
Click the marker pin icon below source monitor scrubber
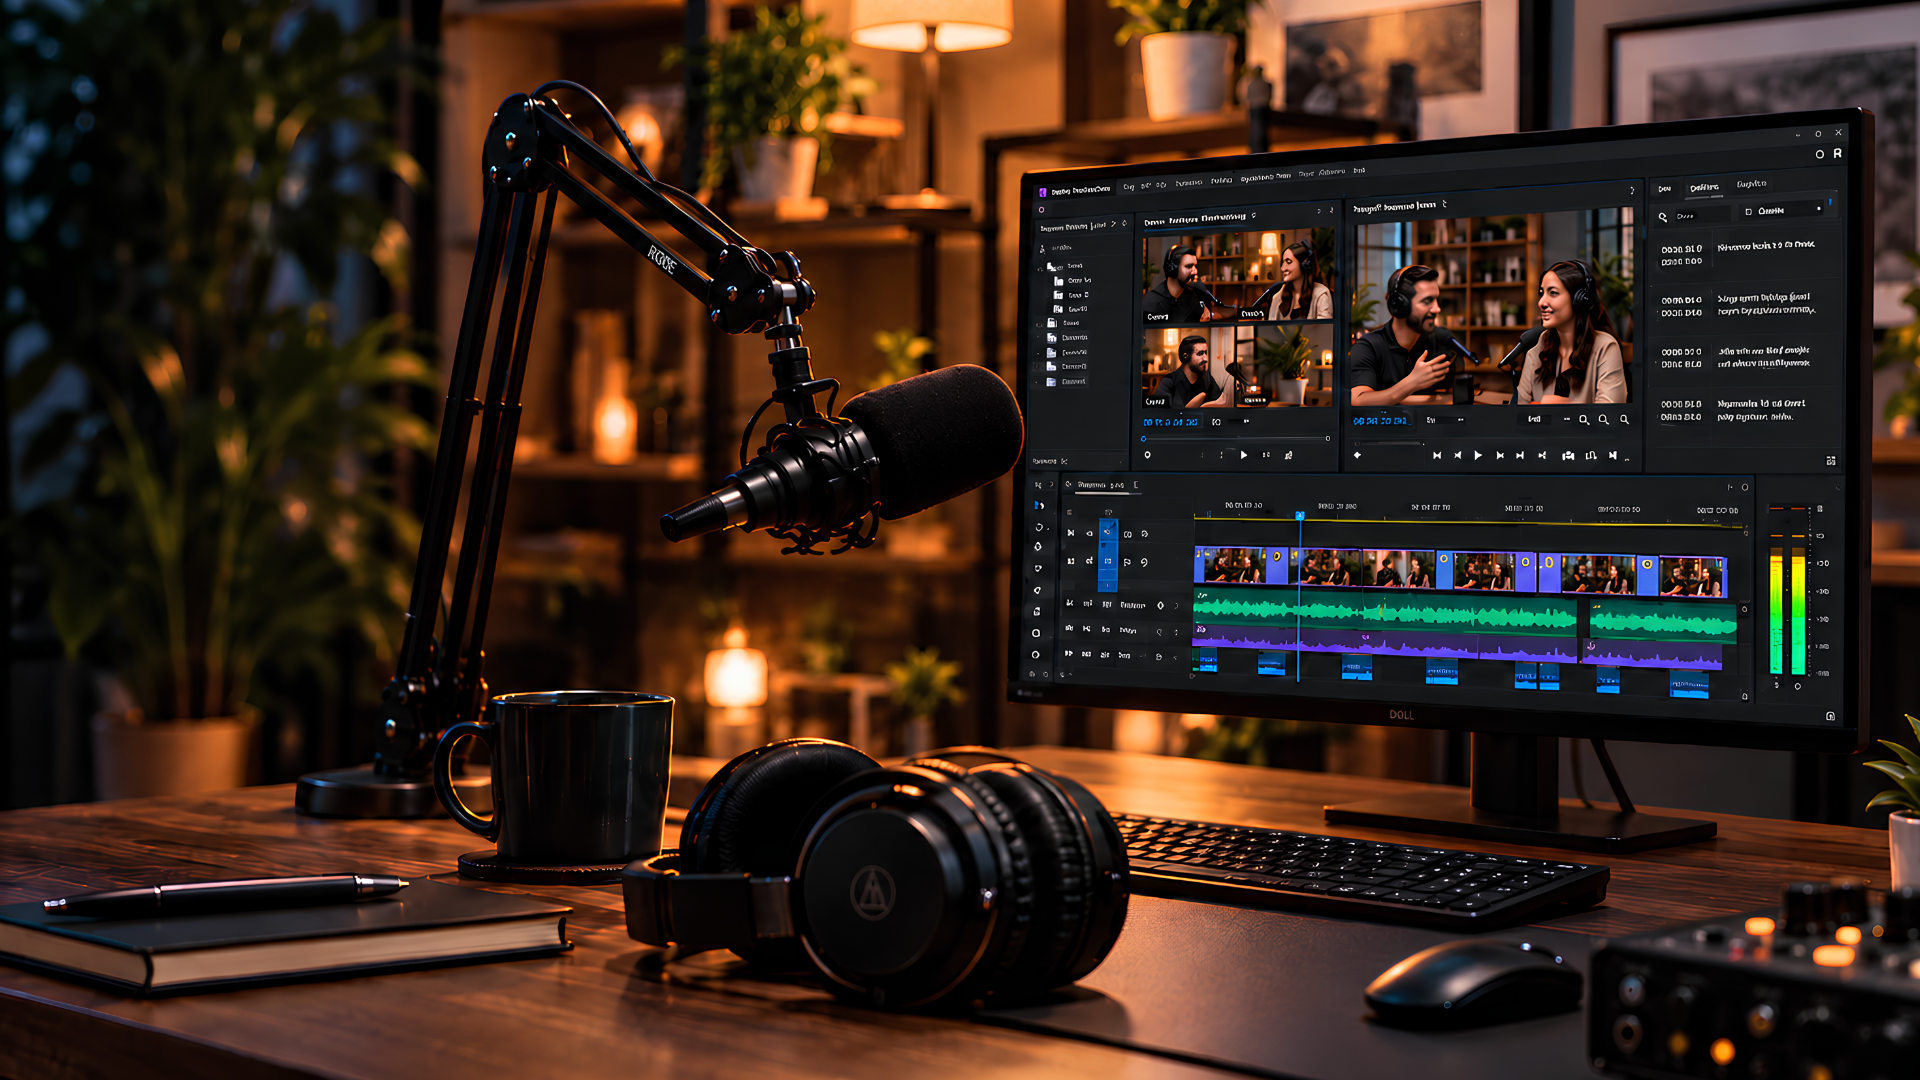click(1148, 455)
